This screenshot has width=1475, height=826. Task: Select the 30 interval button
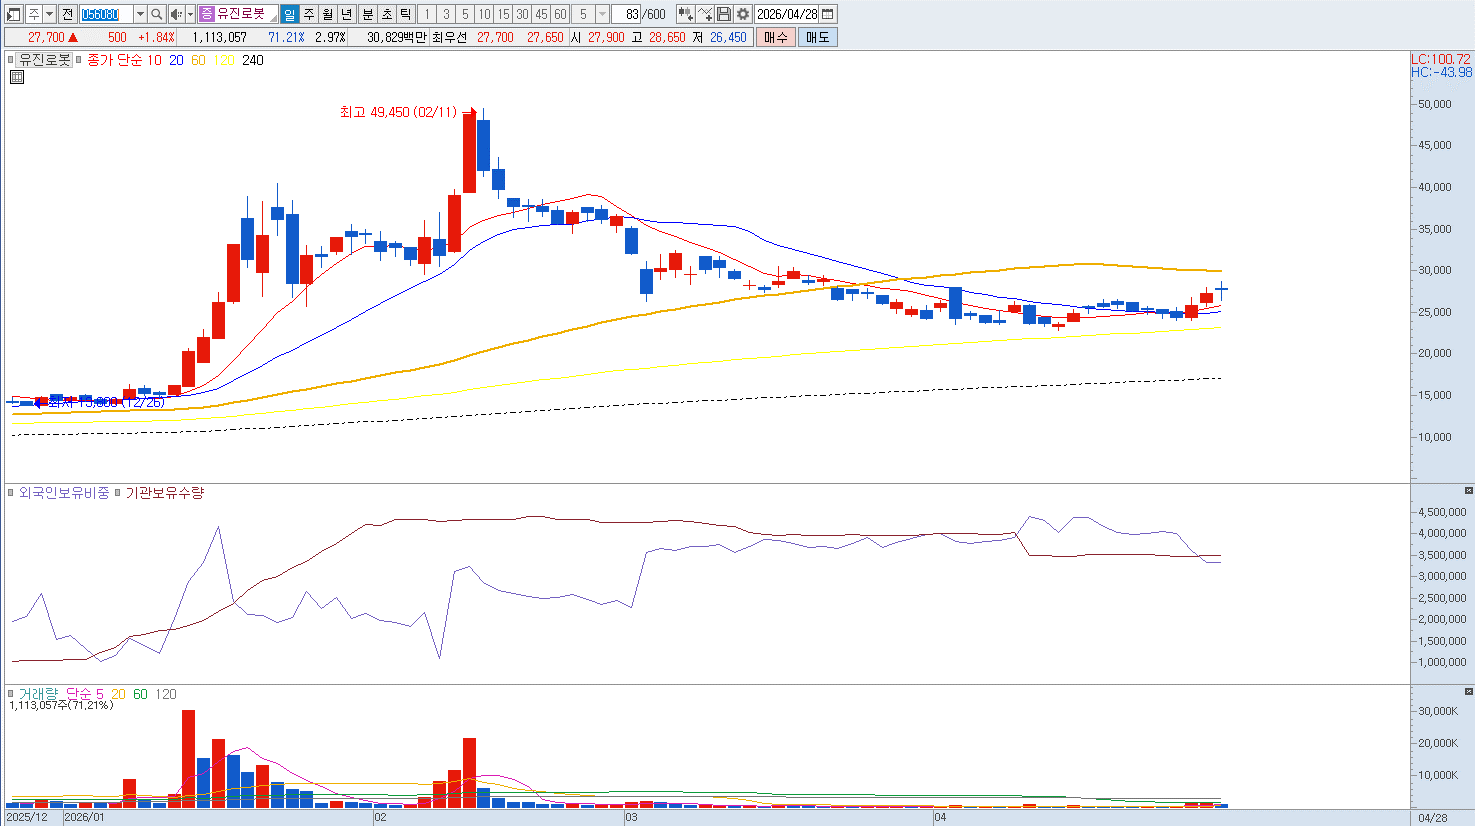(x=522, y=14)
